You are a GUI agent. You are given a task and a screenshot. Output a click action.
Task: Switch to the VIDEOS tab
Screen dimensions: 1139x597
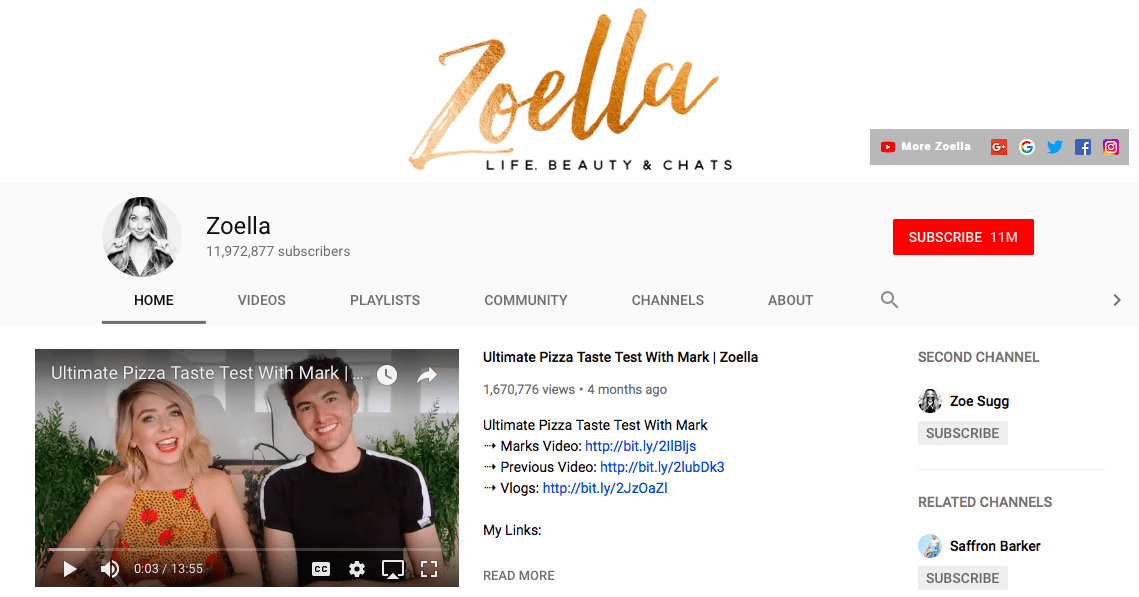pos(262,300)
